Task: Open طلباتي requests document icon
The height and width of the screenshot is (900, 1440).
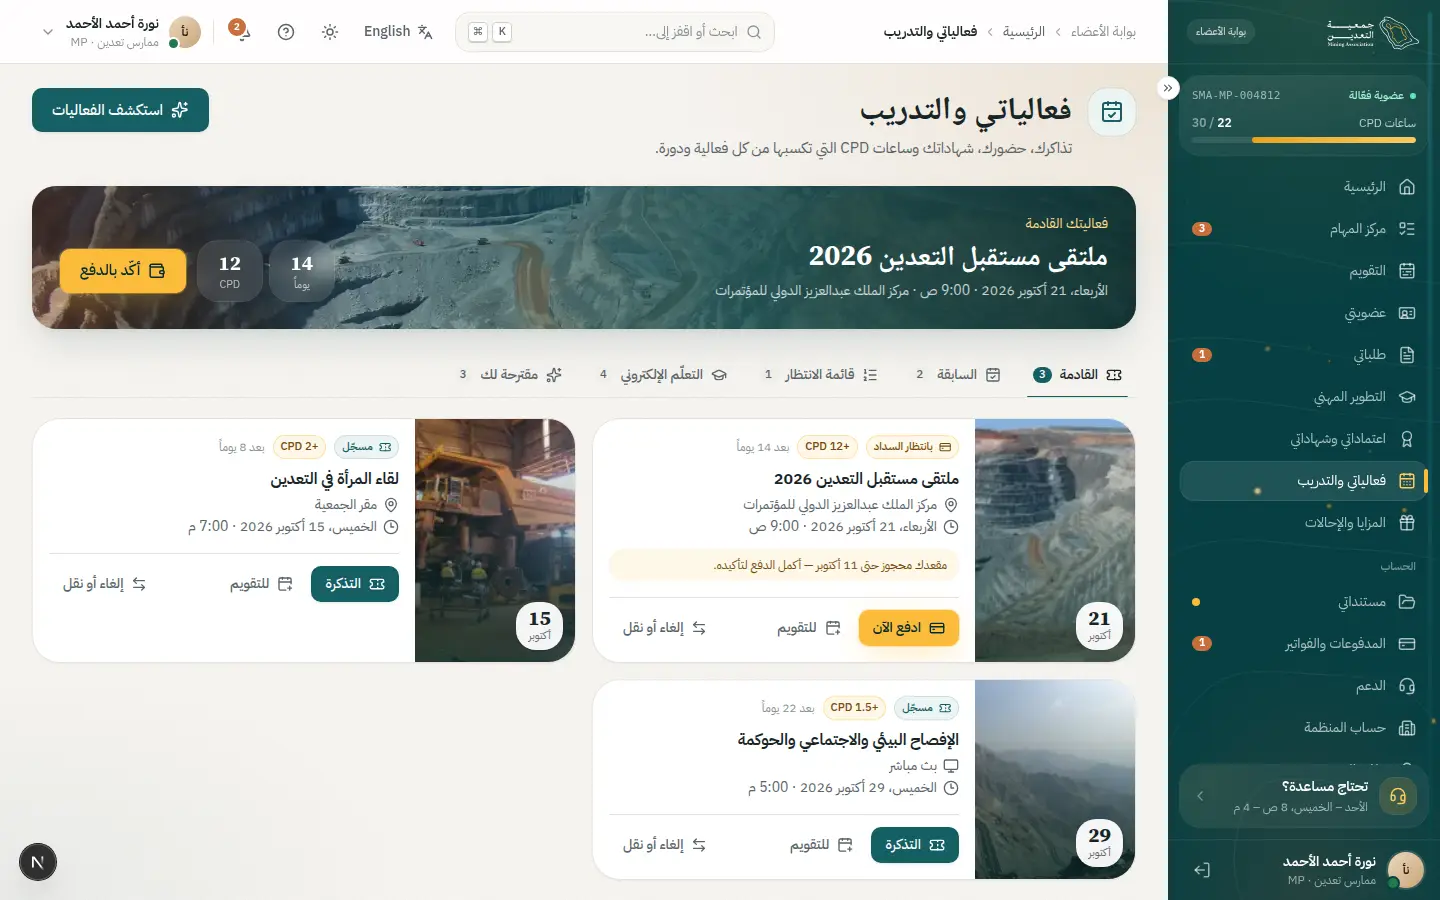Action: click(x=1407, y=355)
